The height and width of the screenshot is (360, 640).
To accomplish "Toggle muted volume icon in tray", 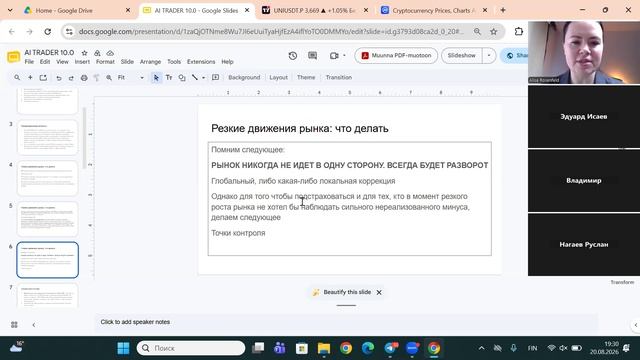I will coord(564,348).
